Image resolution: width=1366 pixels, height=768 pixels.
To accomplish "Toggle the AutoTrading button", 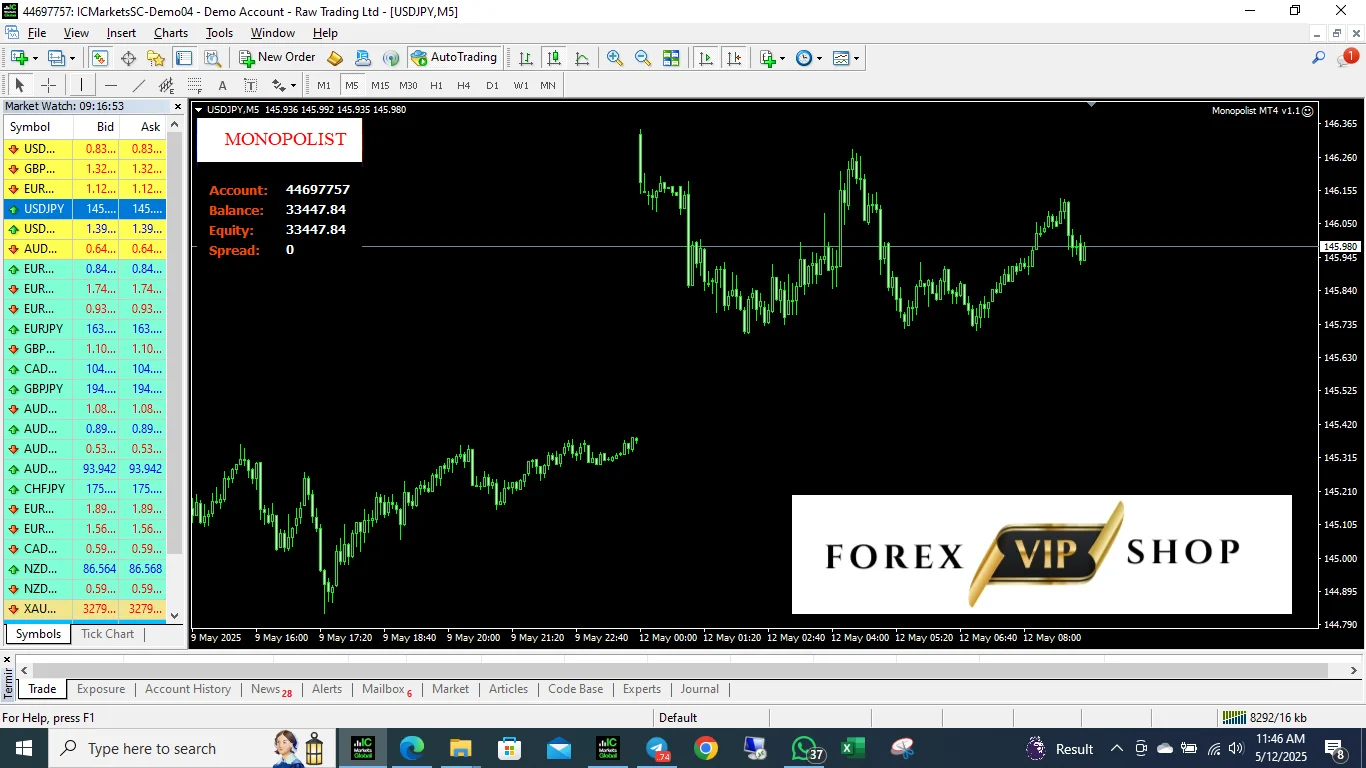I will tap(454, 58).
